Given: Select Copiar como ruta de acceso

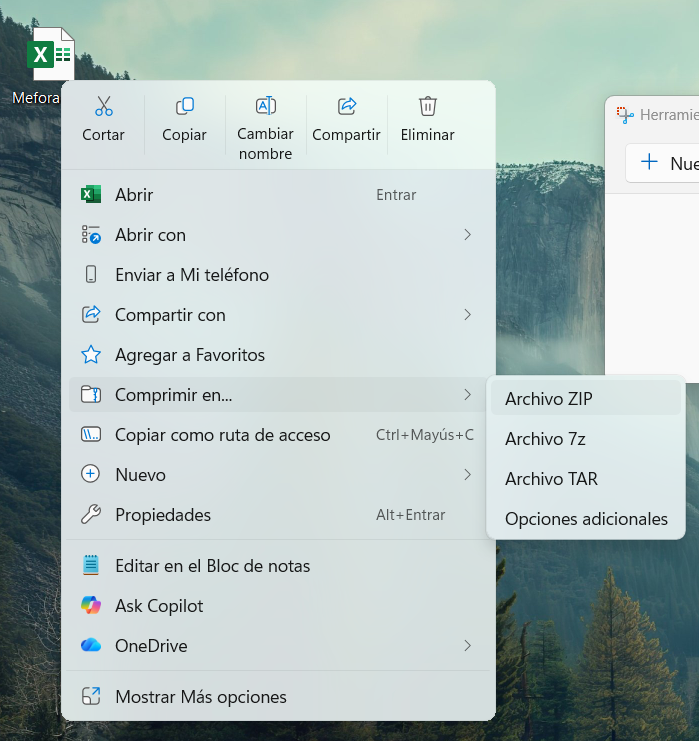Looking at the screenshot, I should click(x=222, y=435).
